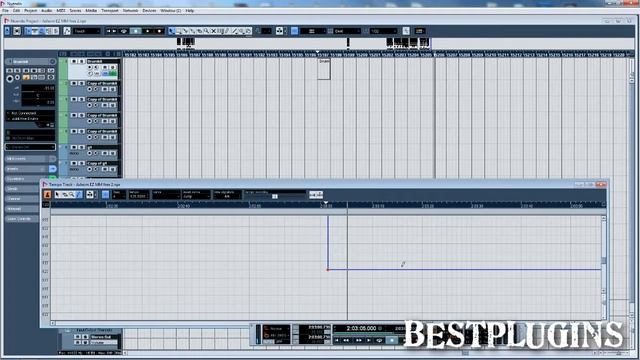Click Drumkit part in arrange area
The width and height of the screenshot is (640, 360).
click(324, 69)
